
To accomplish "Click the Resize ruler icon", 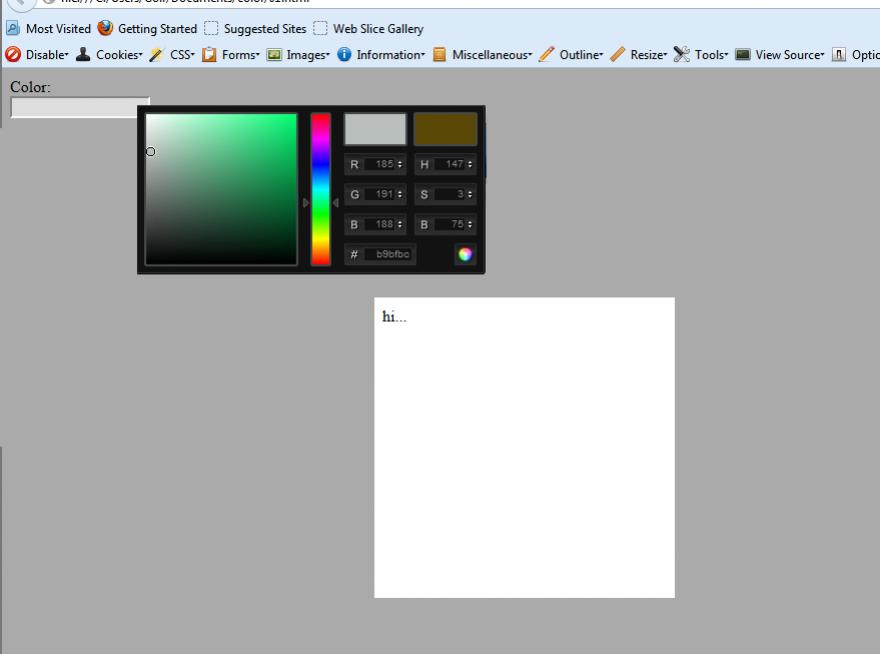I will pyautogui.click(x=618, y=55).
